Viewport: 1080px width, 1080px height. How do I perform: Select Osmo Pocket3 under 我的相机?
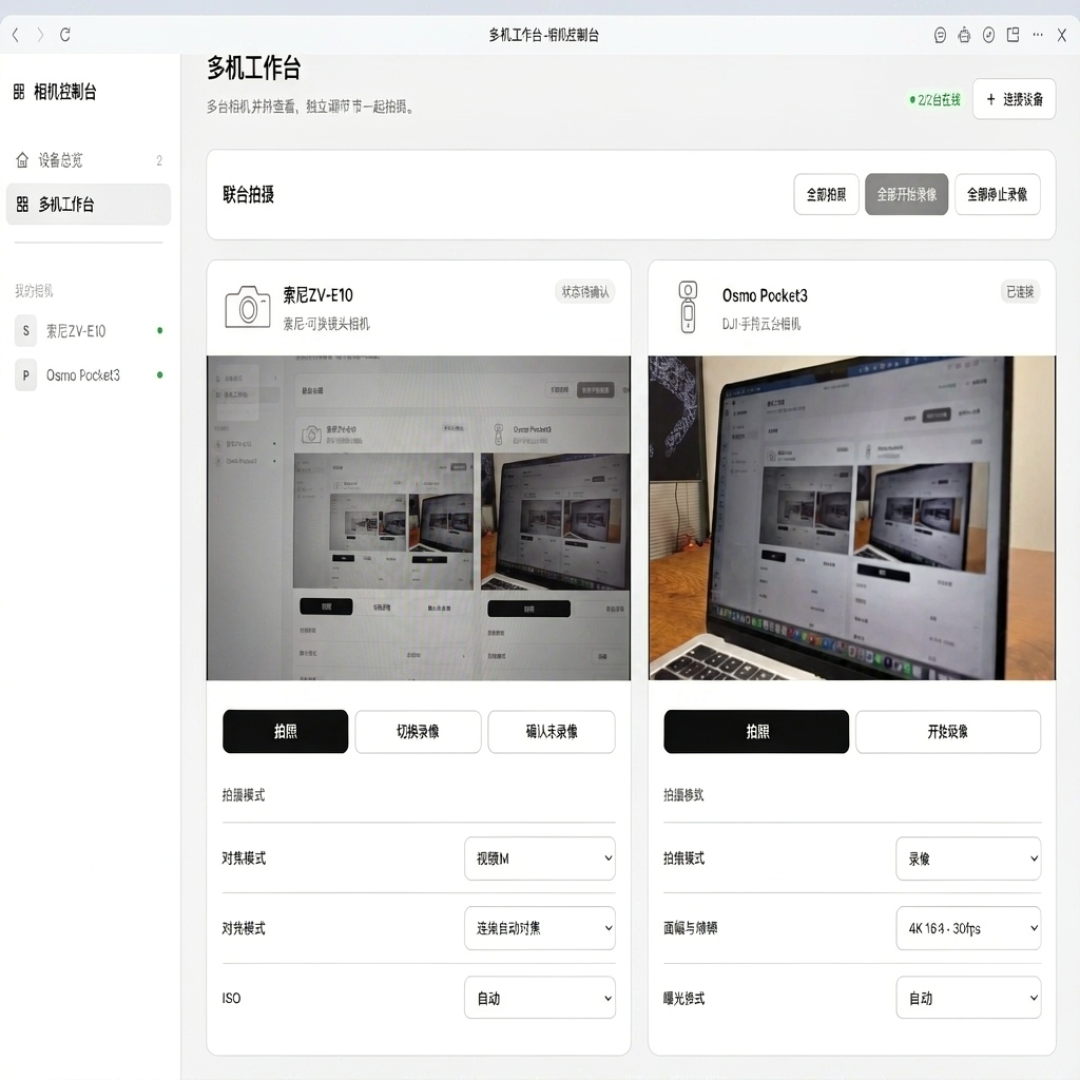(x=88, y=375)
